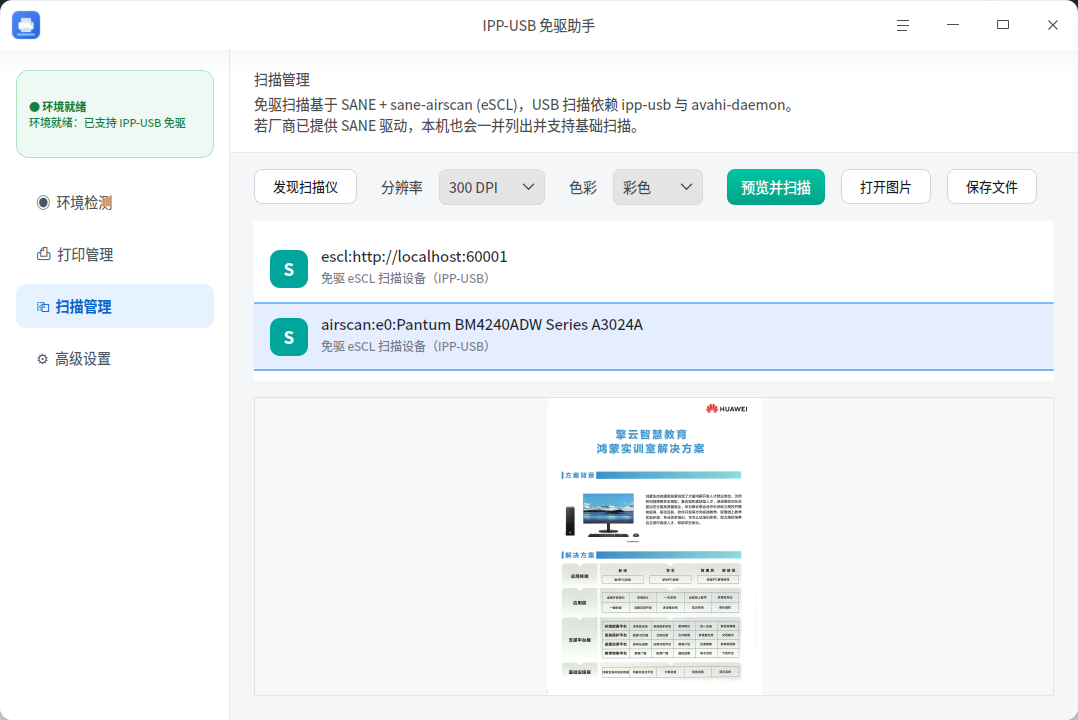The width and height of the screenshot is (1078, 720).
Task: Click the 扫描管理 page heading
Action: click(x=282, y=80)
